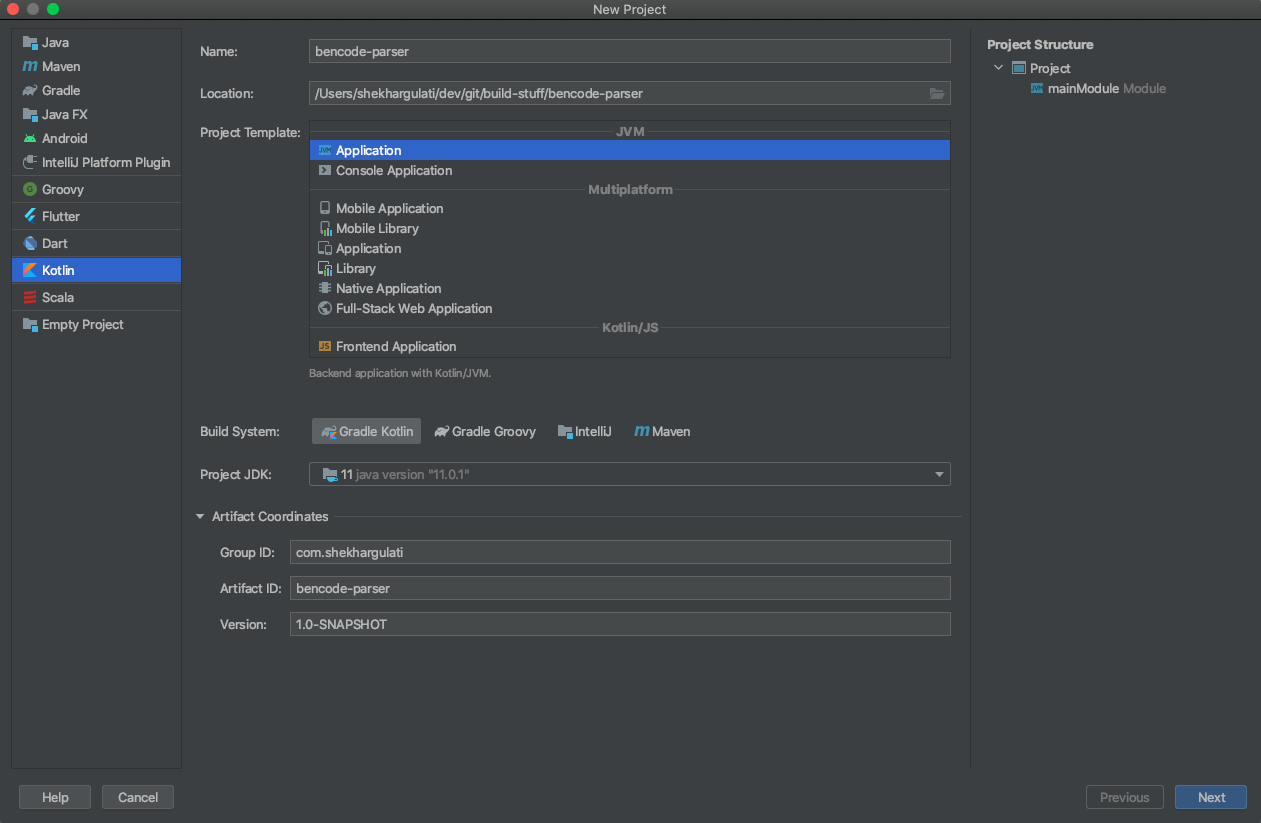
Task: Collapse the Project tree in Project Structure
Action: (x=996, y=67)
